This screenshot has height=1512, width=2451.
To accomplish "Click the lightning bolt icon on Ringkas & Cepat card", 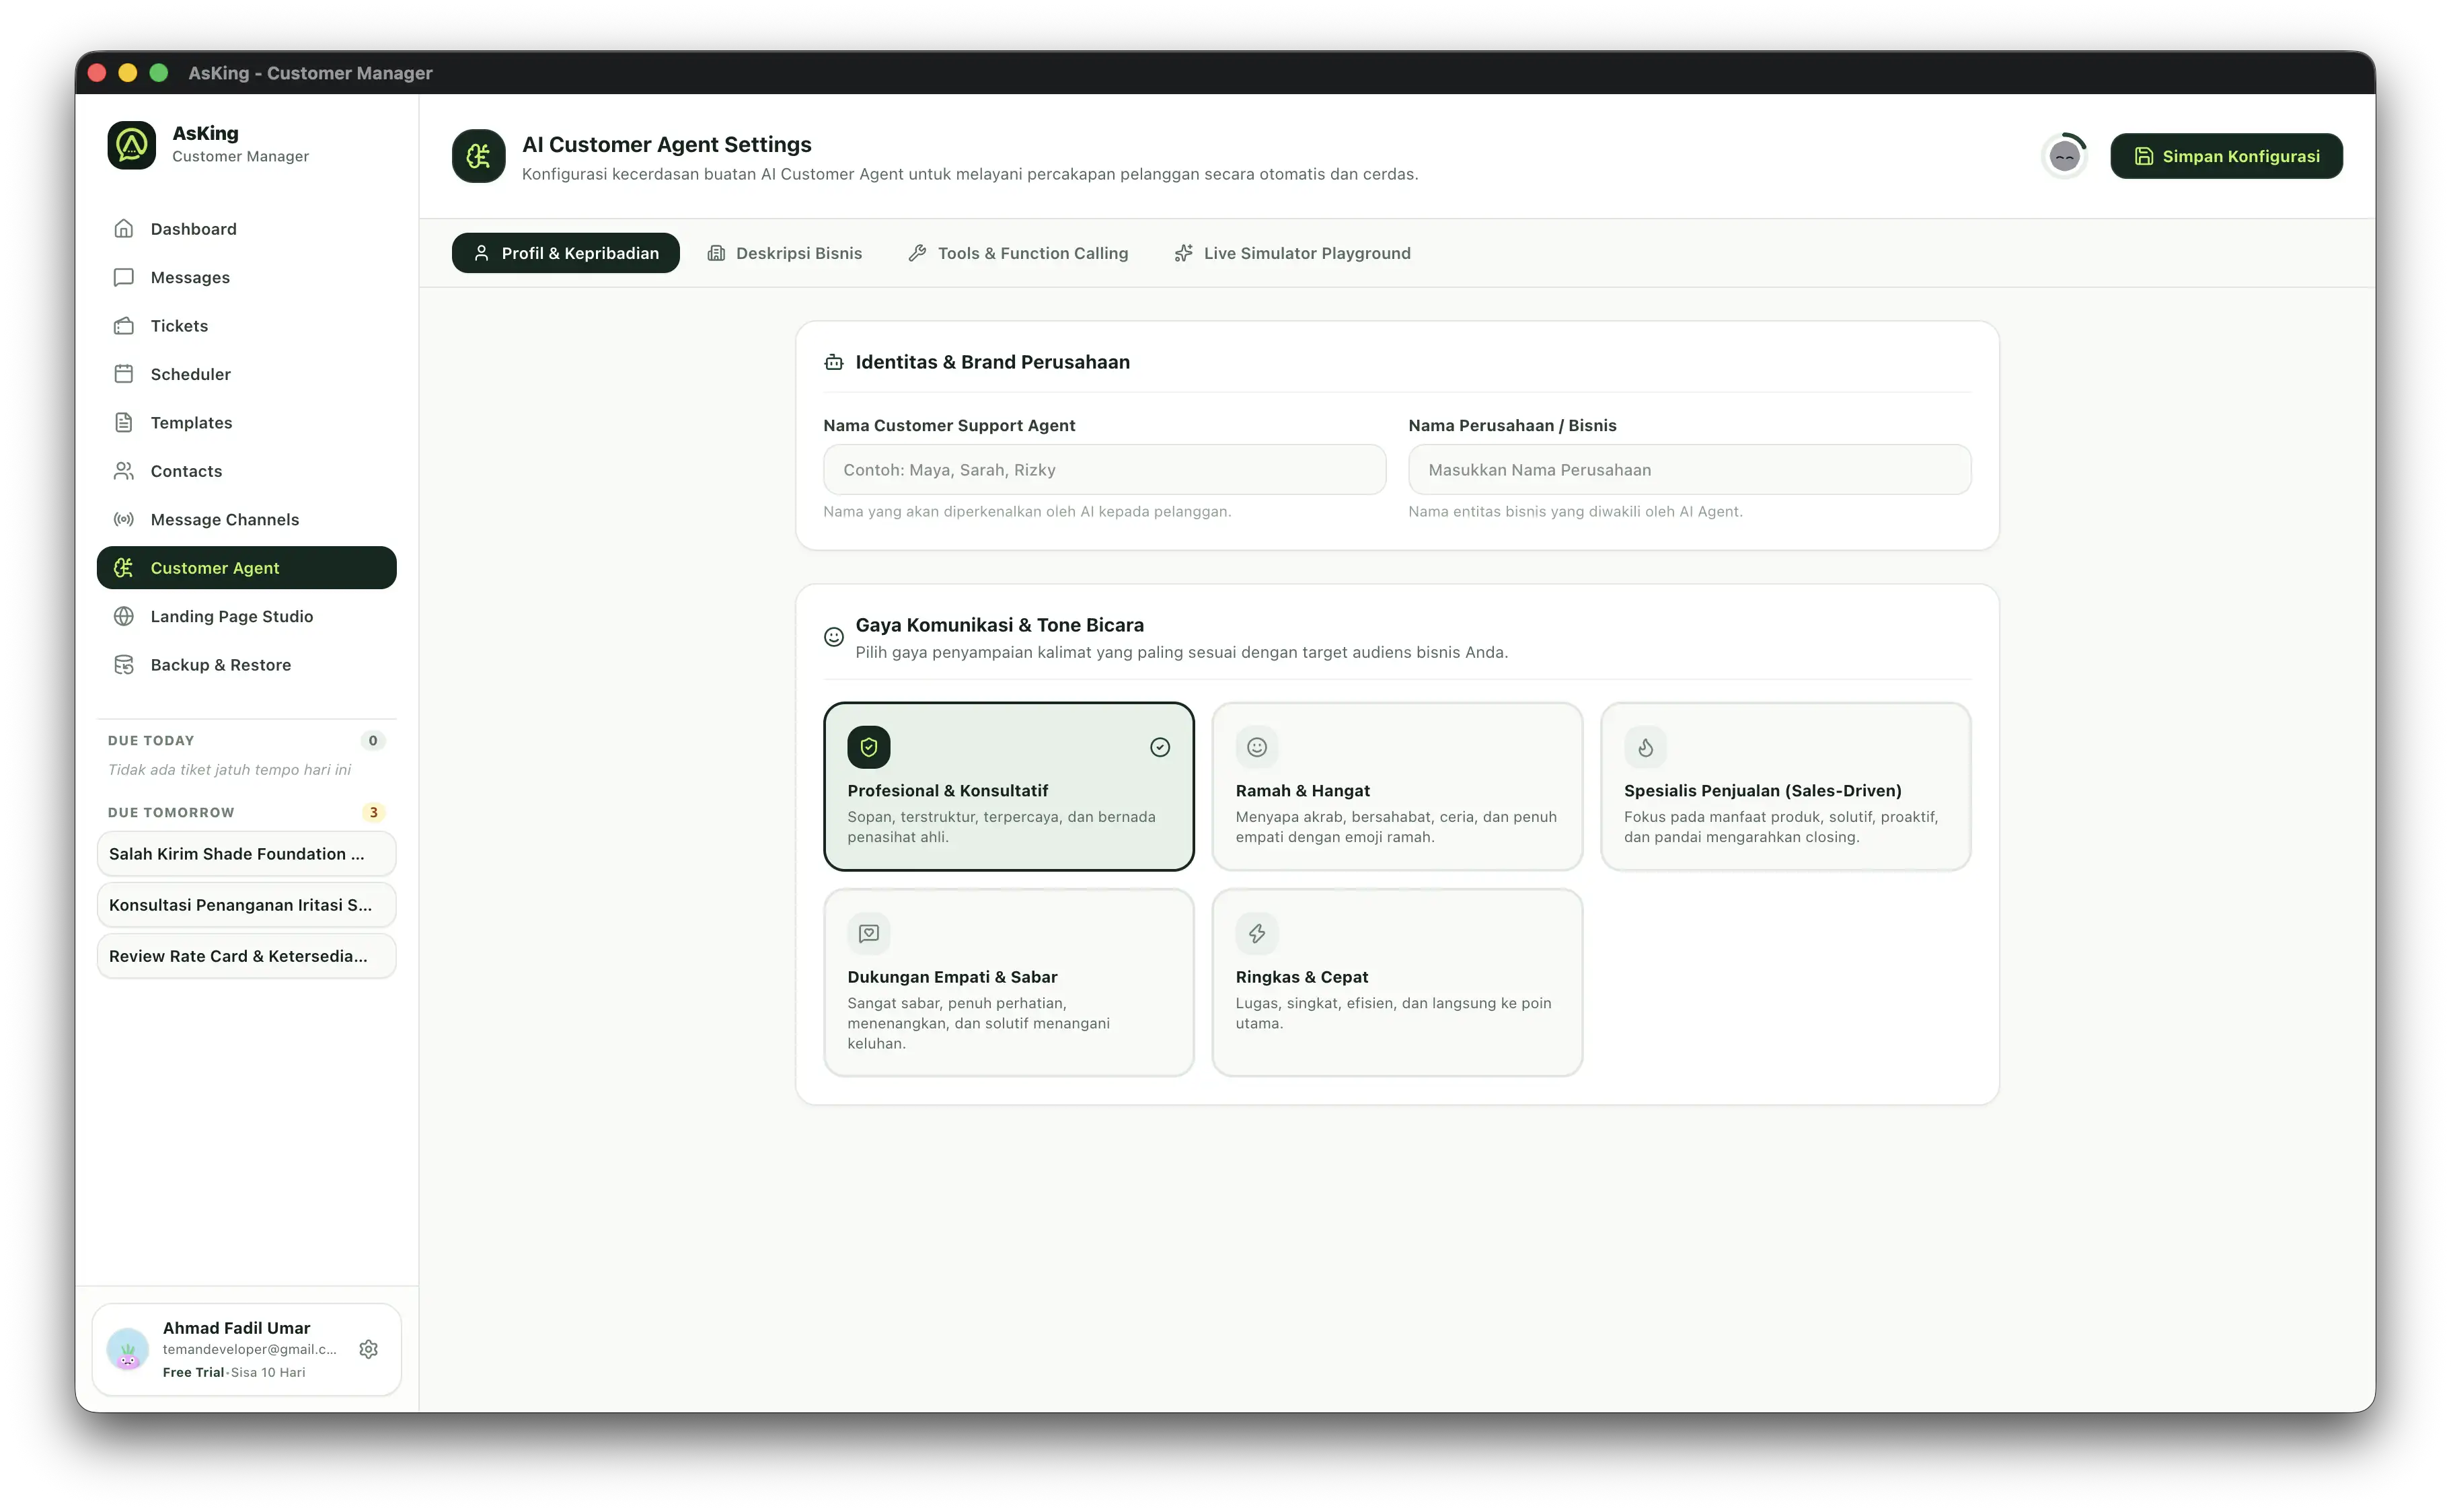I will pos(1257,934).
